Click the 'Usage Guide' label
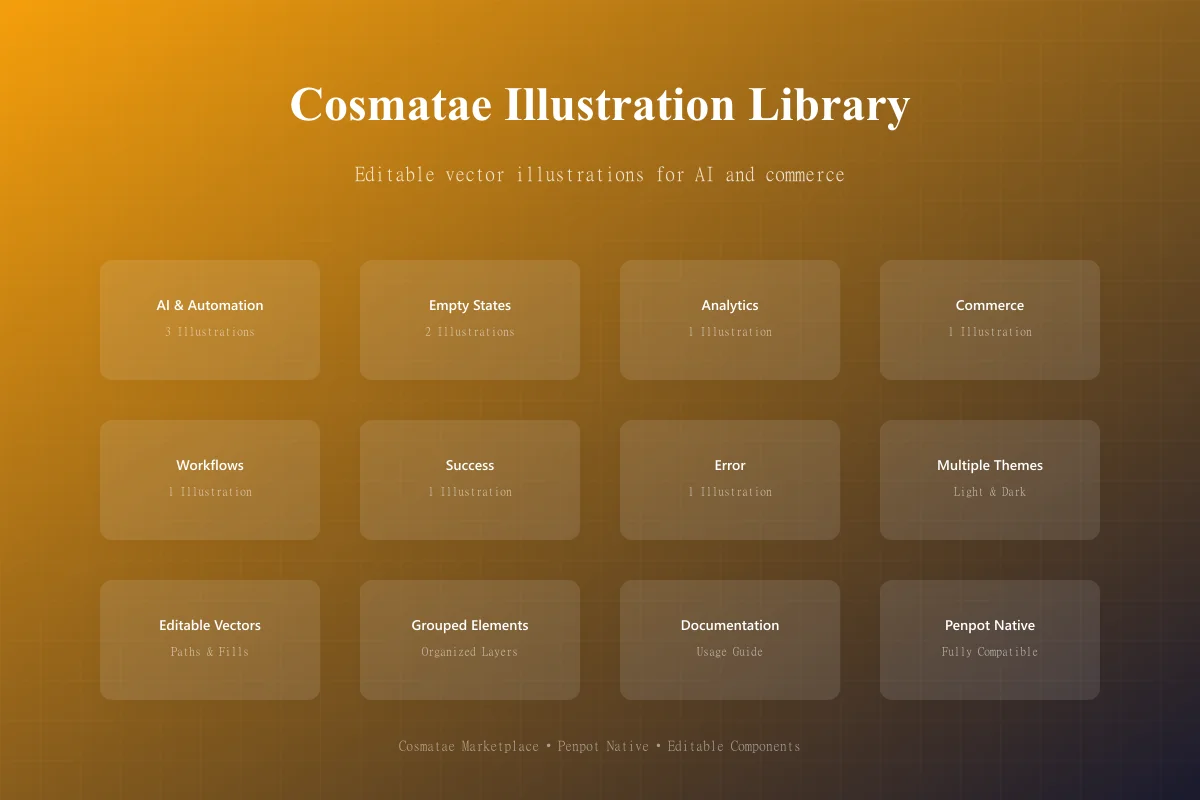Image resolution: width=1200 pixels, height=800 pixels. [730, 652]
